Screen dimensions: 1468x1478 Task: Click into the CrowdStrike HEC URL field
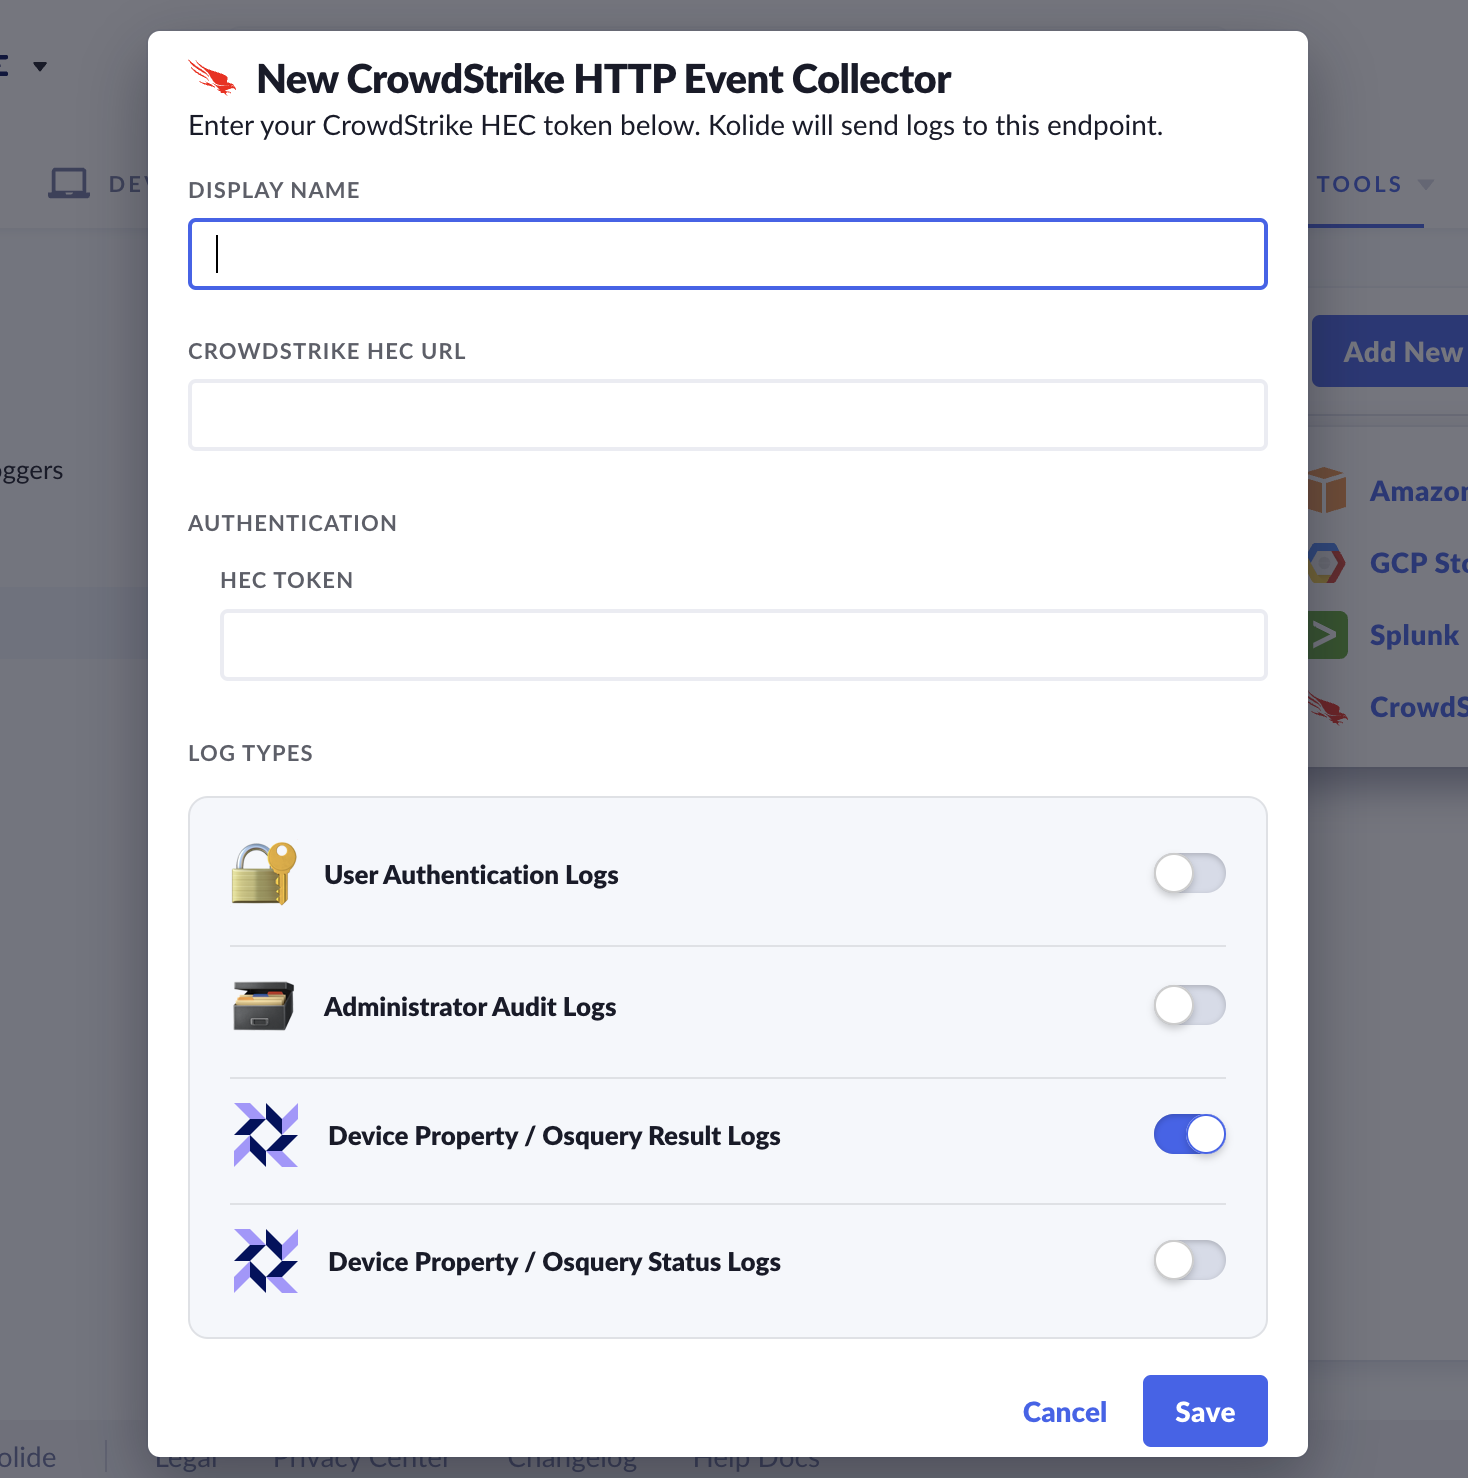[728, 415]
